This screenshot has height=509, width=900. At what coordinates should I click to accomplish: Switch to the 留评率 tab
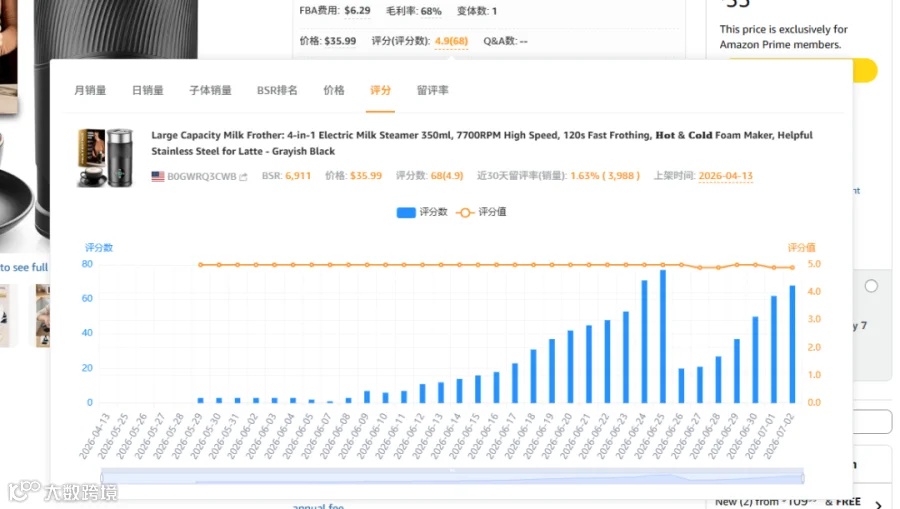click(x=432, y=90)
